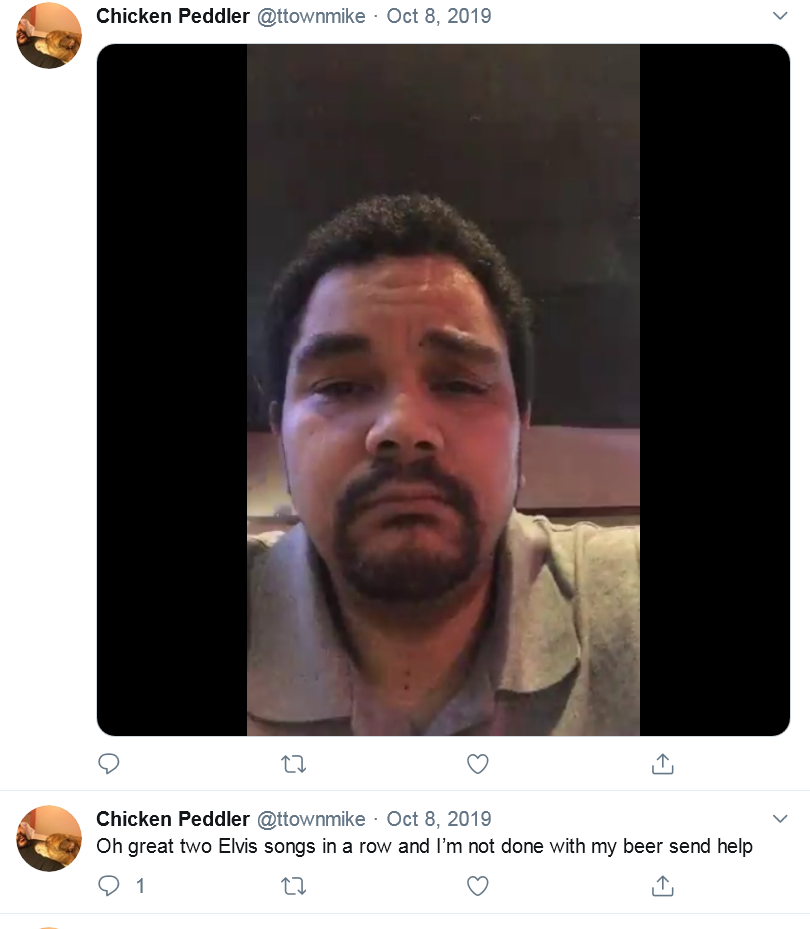Reply to the Elvis songs tweet
The height and width of the screenshot is (929, 810).
coord(108,886)
